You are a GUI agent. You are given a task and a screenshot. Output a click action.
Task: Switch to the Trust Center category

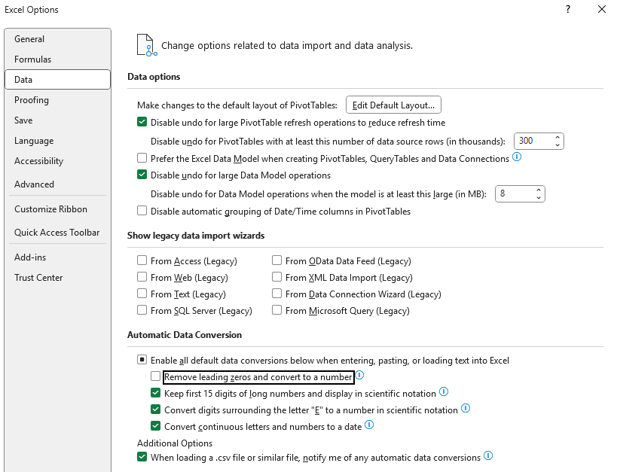click(38, 277)
